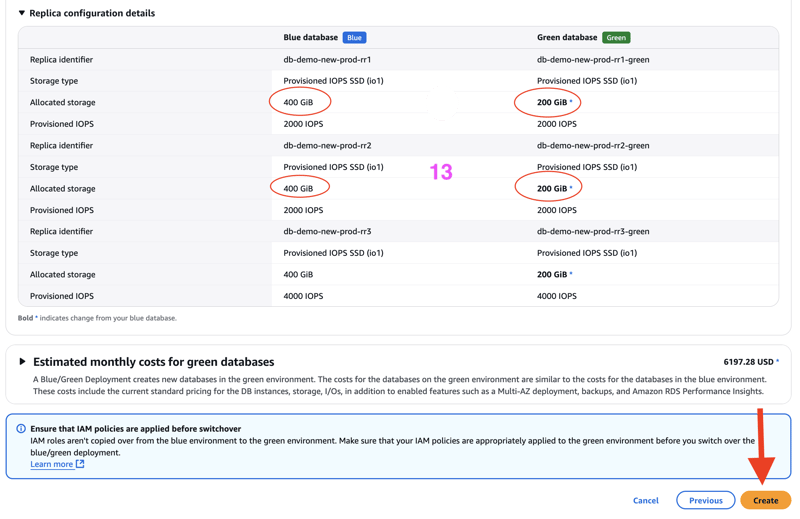
Task: Open the Learn more link
Action: (52, 464)
